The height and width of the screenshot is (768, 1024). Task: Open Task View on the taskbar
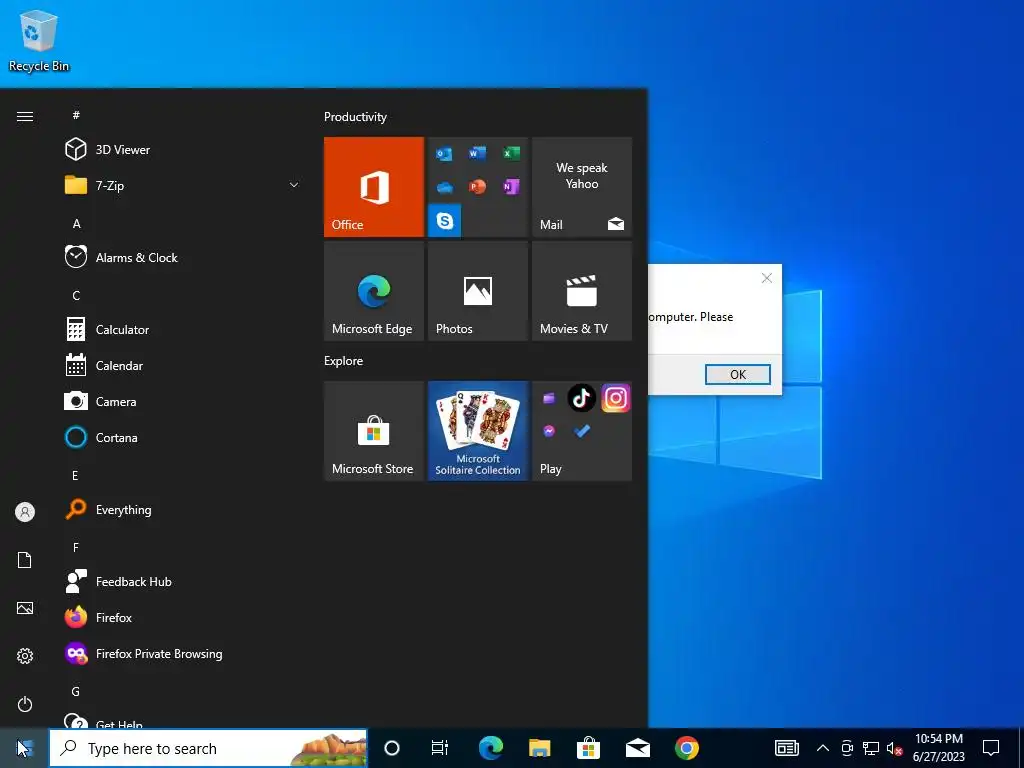440,748
